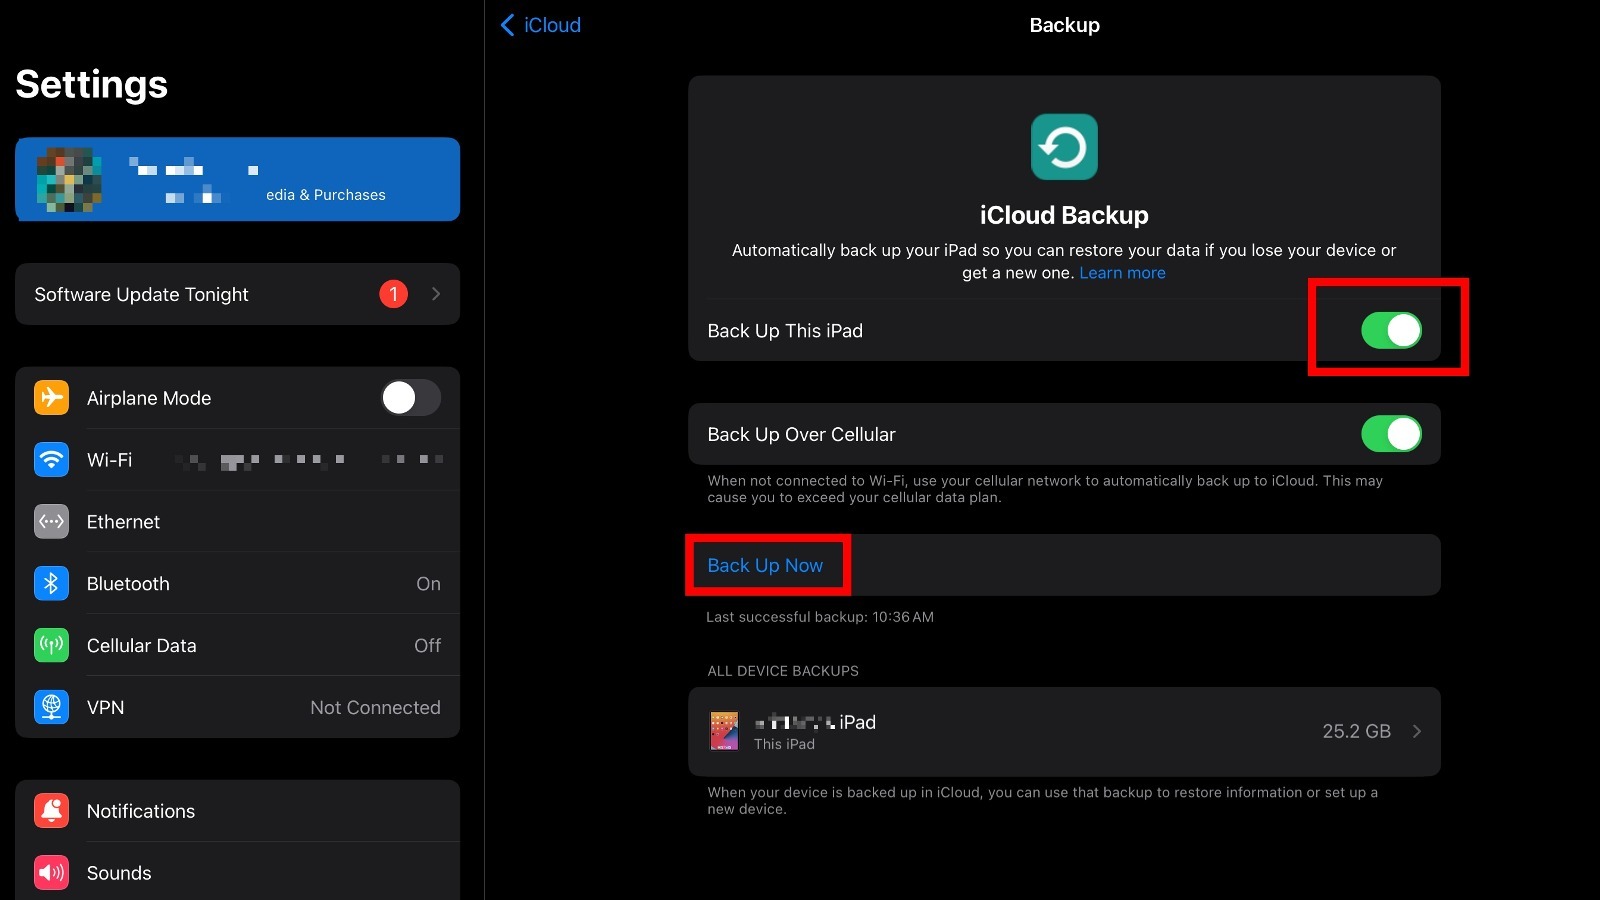Tap the Bluetooth icon
This screenshot has width=1600, height=900.
pyautogui.click(x=51, y=584)
